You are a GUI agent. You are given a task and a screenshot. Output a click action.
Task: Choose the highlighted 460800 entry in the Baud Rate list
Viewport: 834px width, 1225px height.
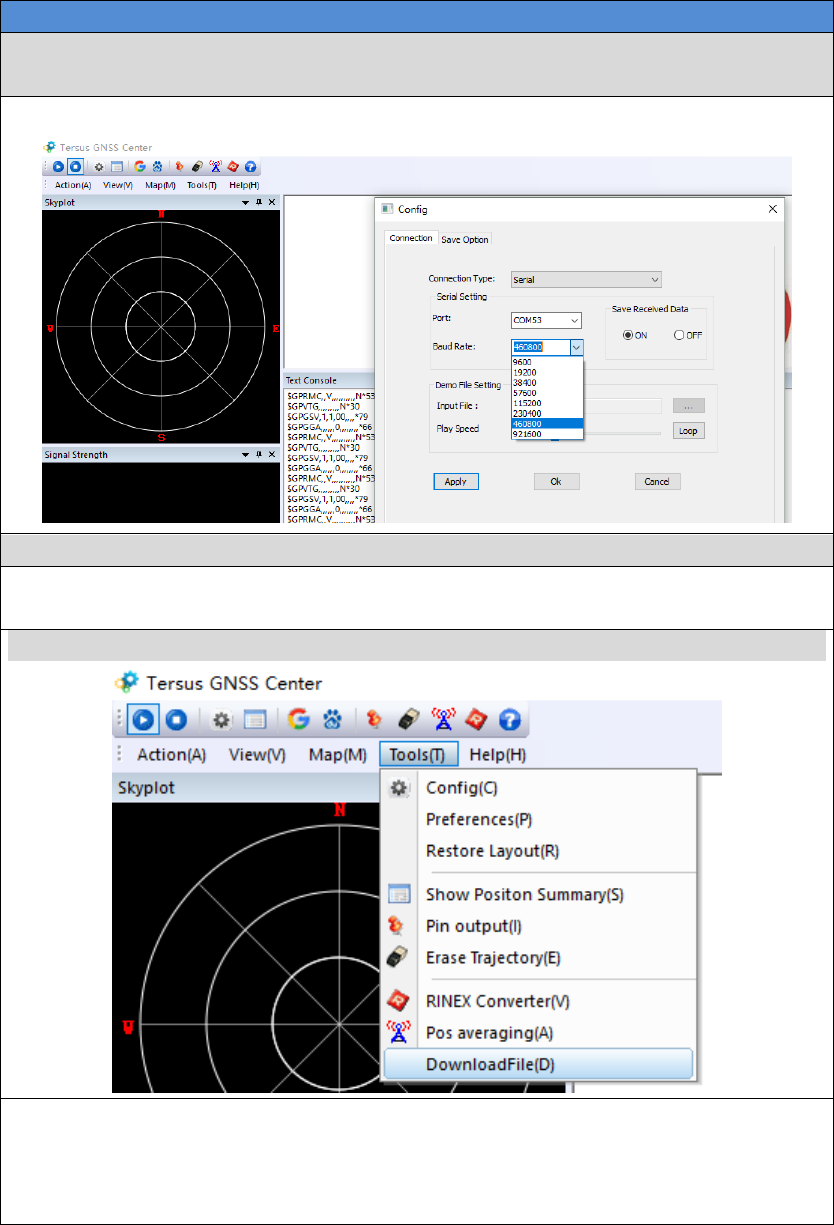pos(547,424)
